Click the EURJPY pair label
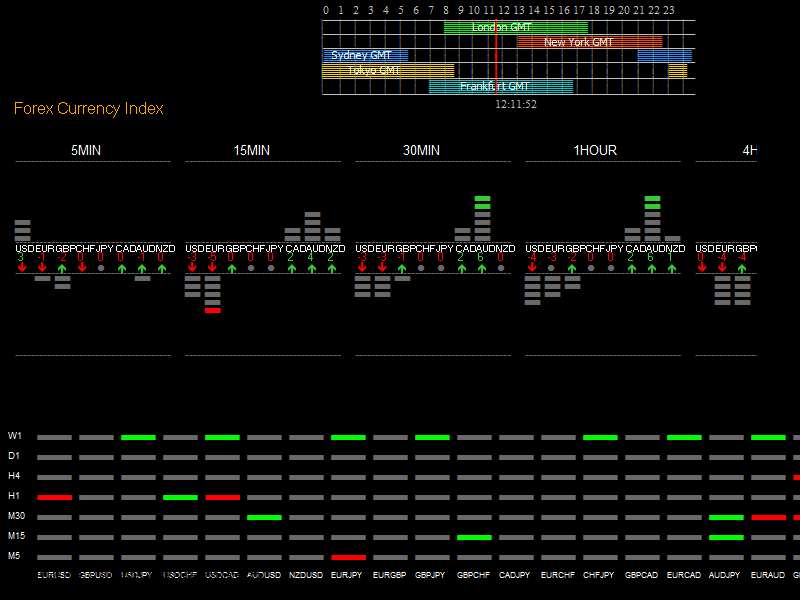Screen dimensions: 800x600 [346, 575]
